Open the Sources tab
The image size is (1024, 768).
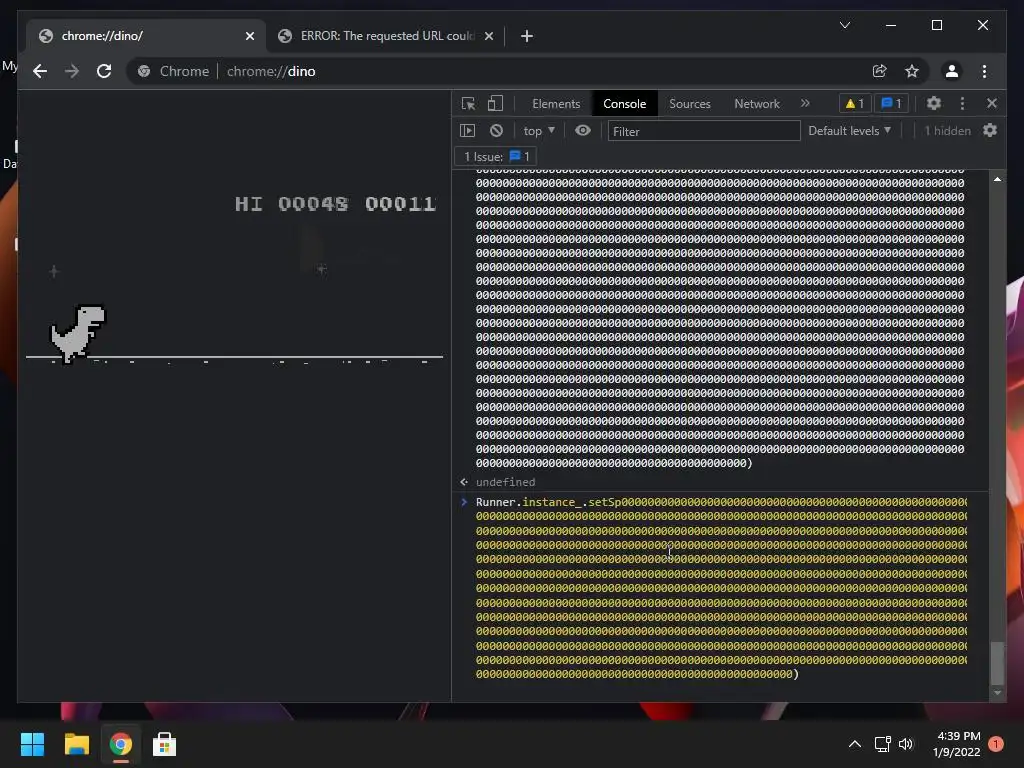click(x=690, y=104)
